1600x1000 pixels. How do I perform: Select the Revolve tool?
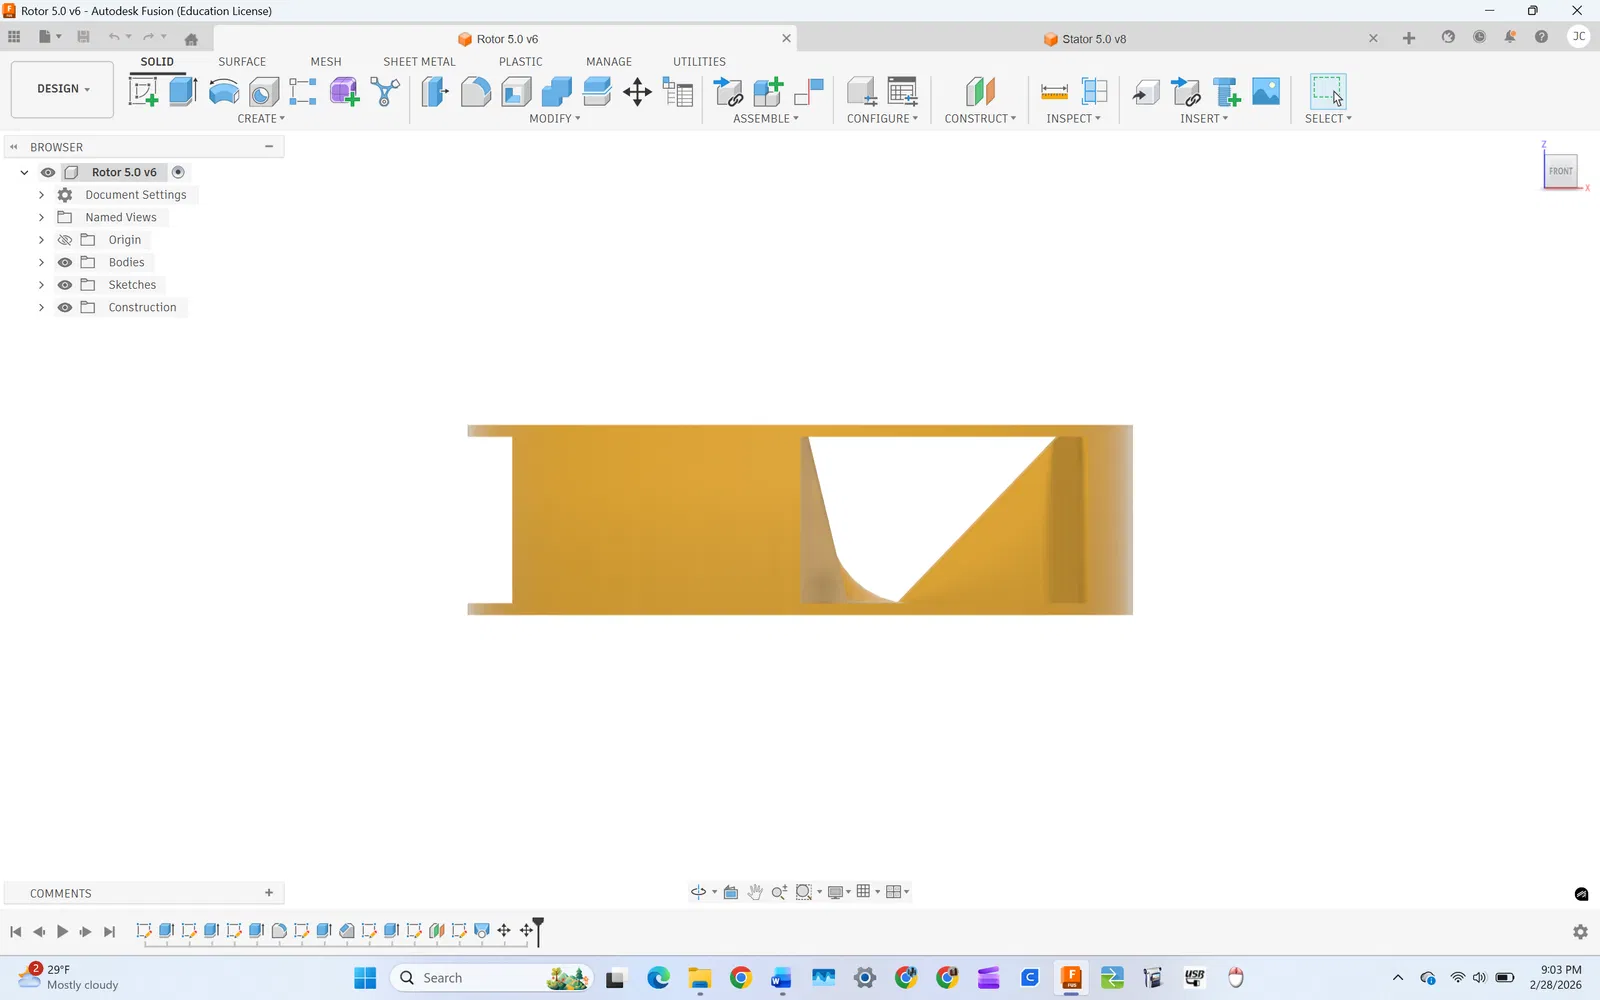point(224,92)
